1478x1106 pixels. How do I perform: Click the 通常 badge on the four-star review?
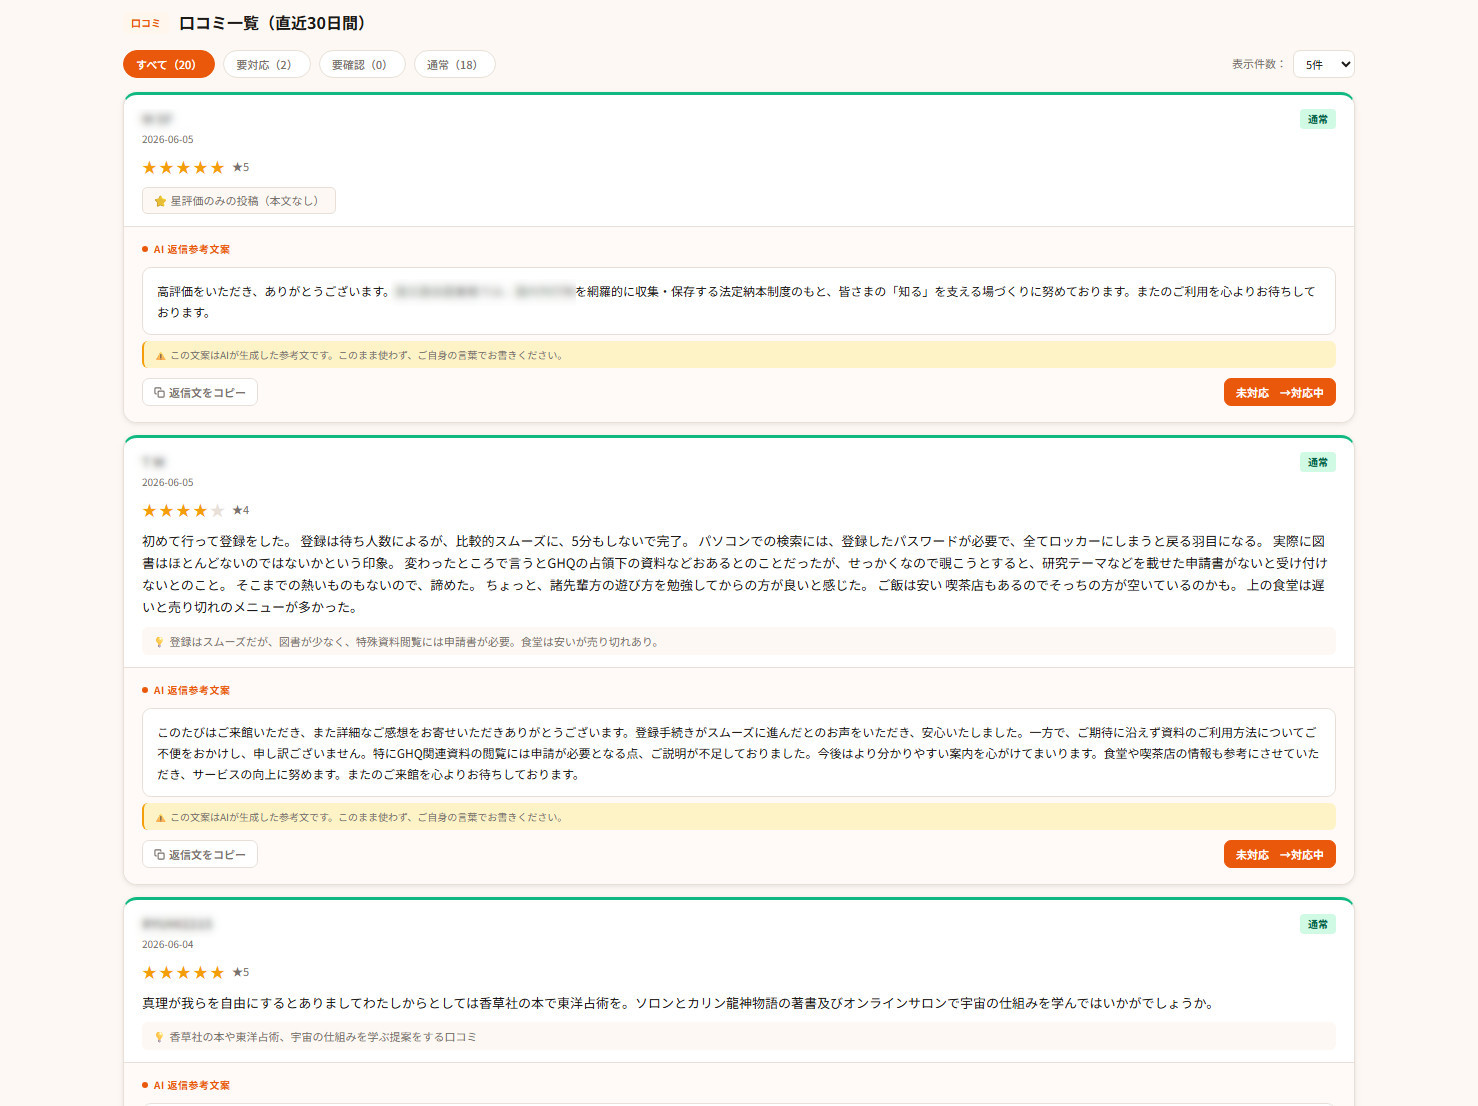(1317, 462)
